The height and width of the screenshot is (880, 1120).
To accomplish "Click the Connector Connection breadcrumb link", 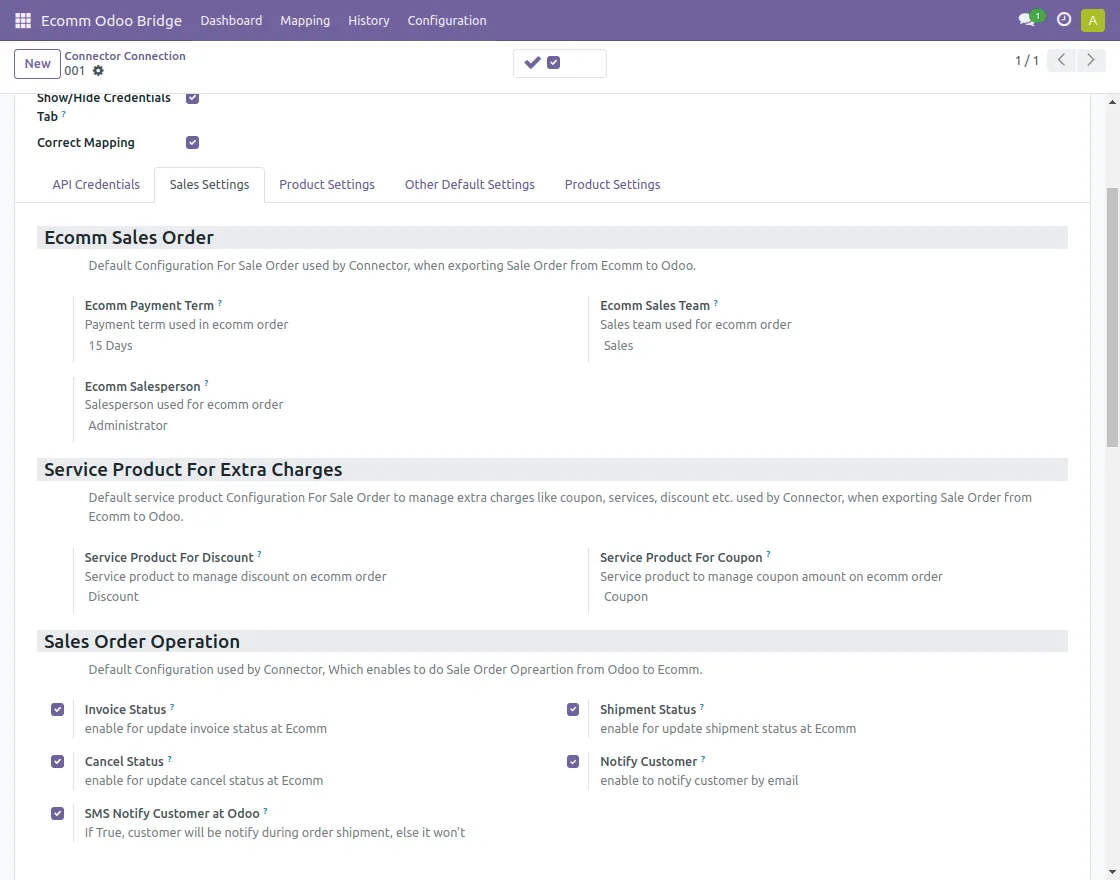I will click(x=125, y=56).
